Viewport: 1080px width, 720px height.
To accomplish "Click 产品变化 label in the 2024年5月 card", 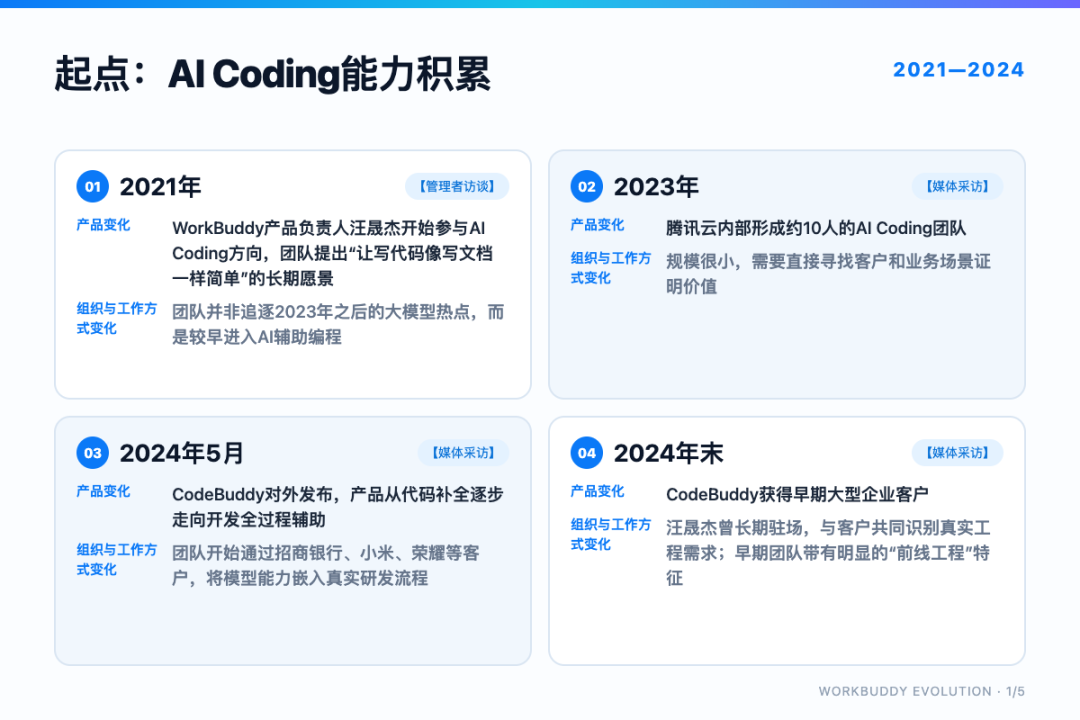I will pos(103,491).
